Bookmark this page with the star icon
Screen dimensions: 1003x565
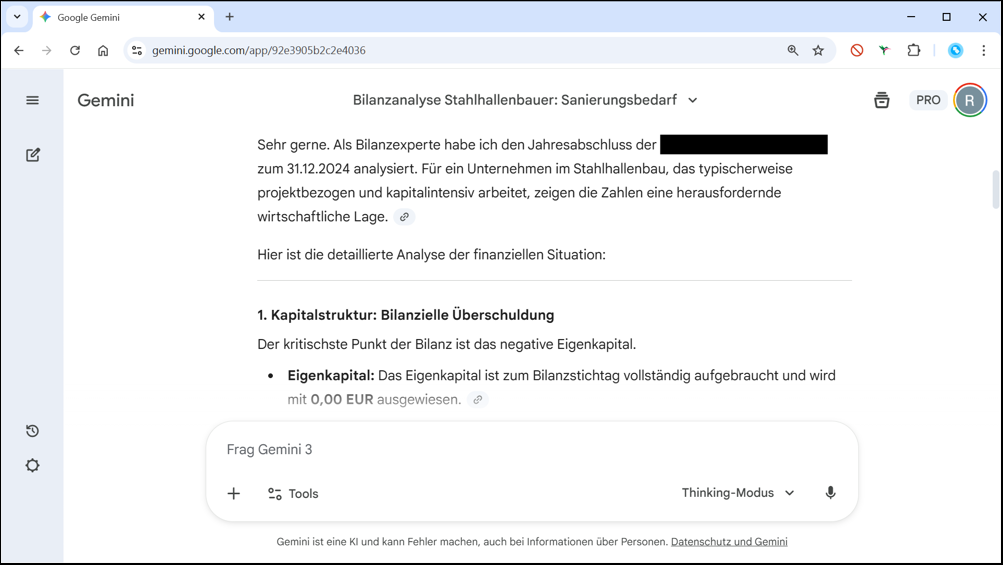pyautogui.click(x=818, y=50)
